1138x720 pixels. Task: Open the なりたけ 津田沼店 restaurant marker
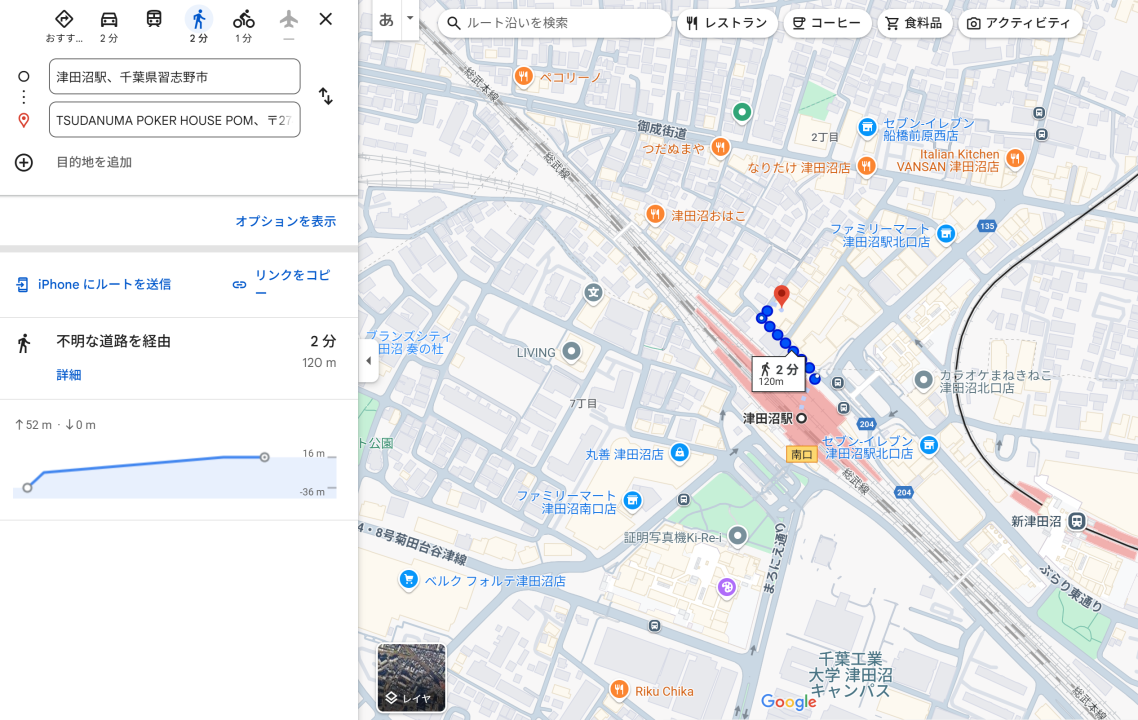tap(866, 166)
